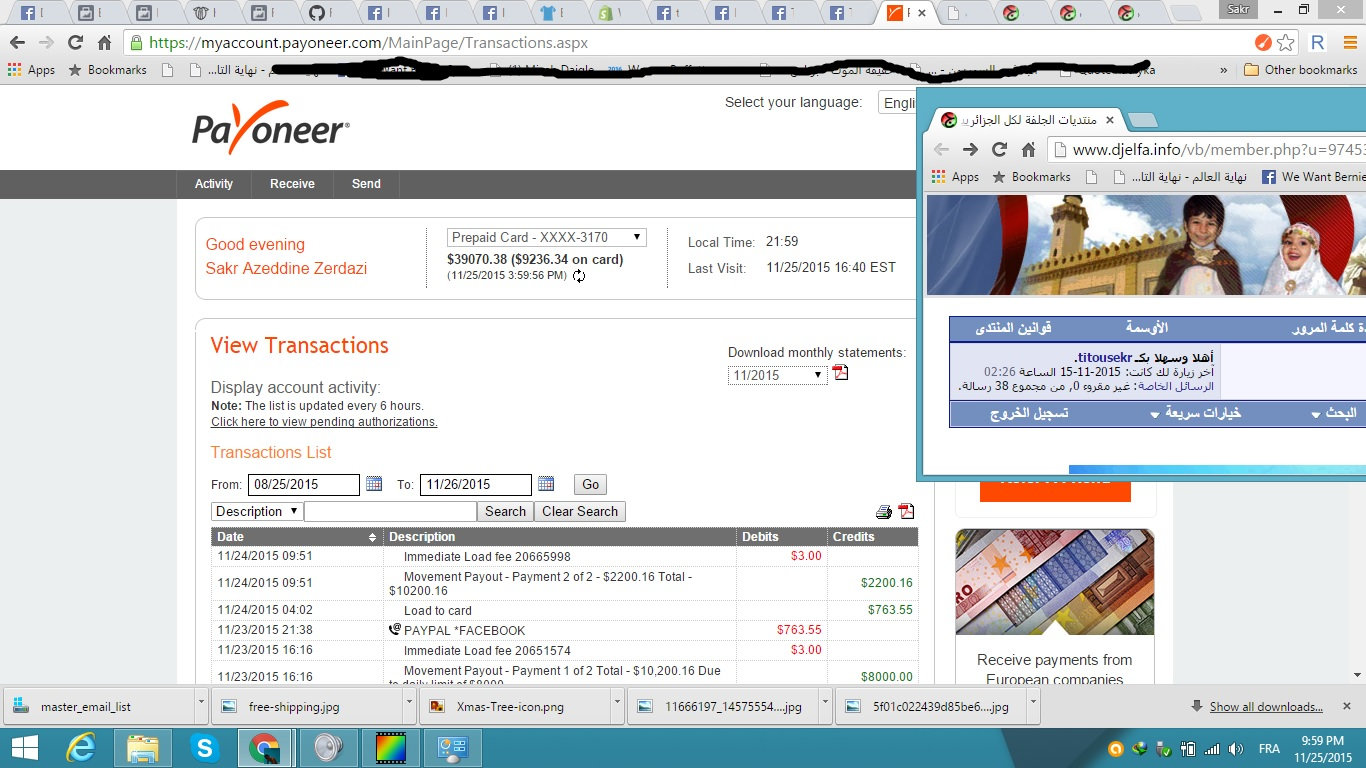Close the downloads bar
1366x768 pixels.
[1347, 706]
